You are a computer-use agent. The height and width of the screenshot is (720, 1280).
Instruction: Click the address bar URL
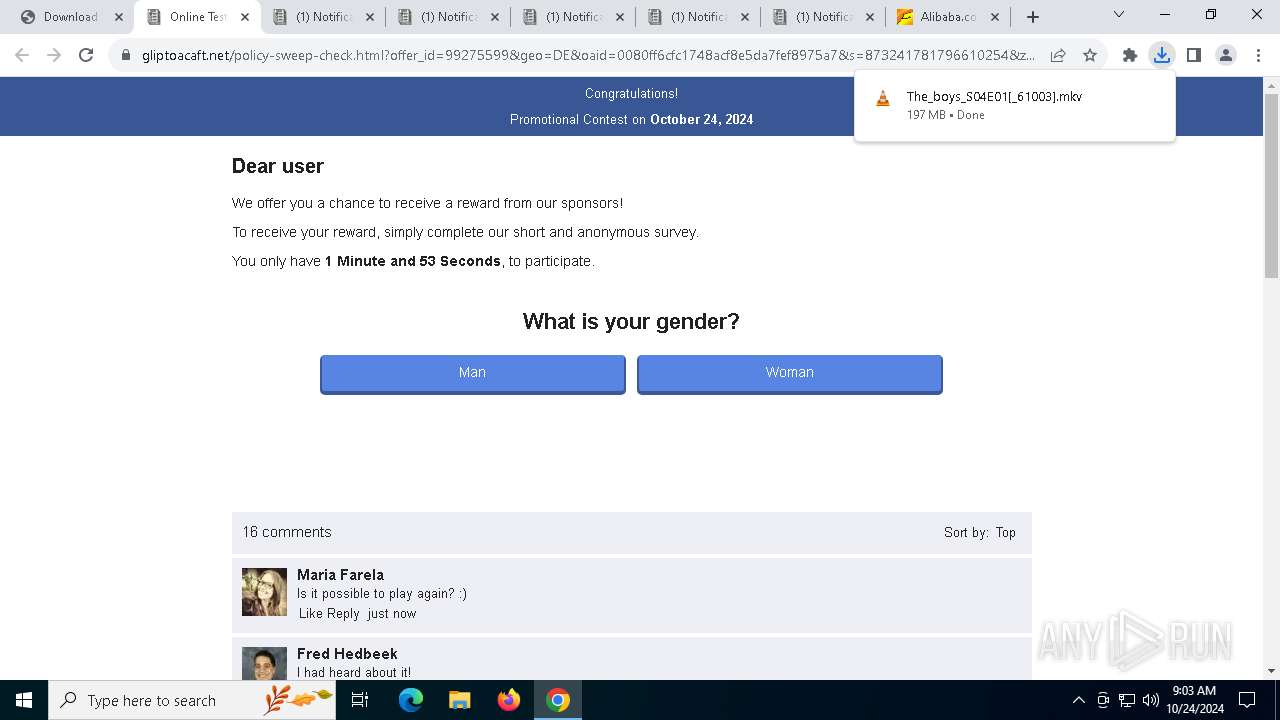pos(588,55)
